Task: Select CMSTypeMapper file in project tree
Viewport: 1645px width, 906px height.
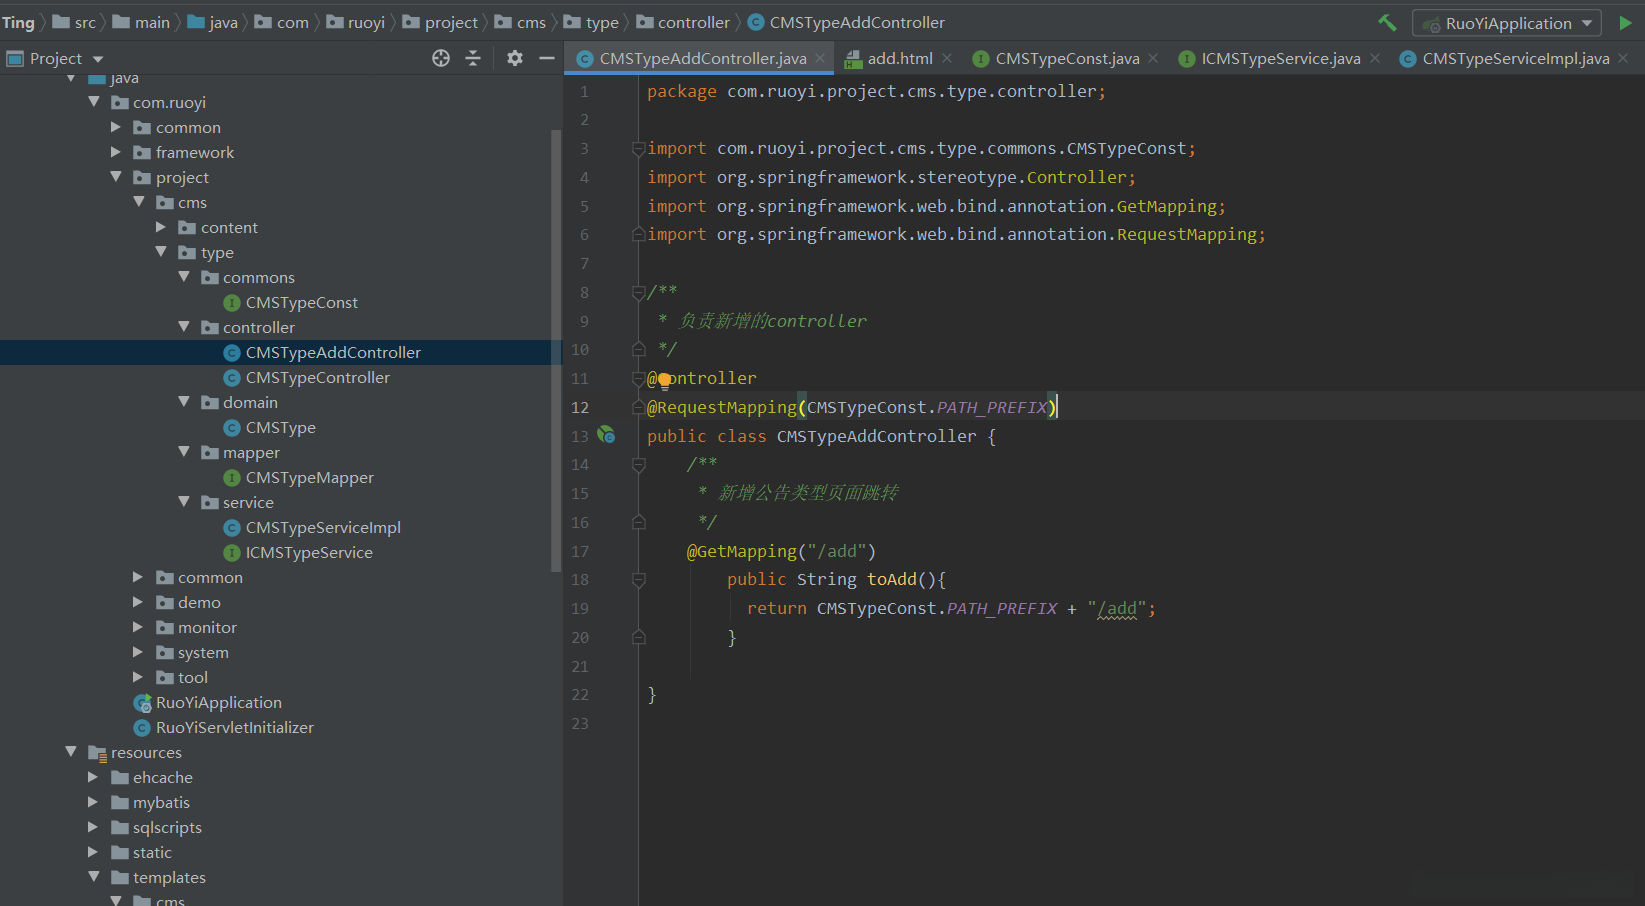Action: point(309,477)
